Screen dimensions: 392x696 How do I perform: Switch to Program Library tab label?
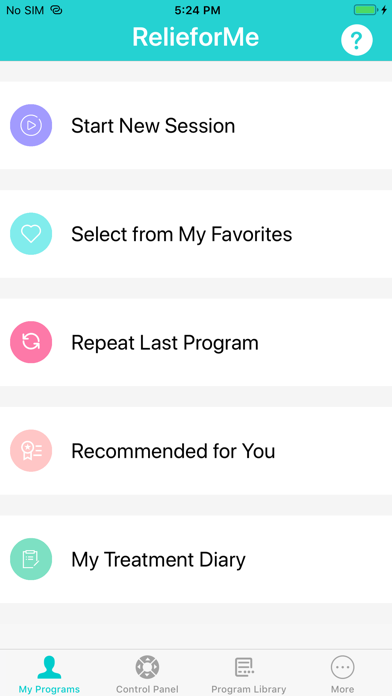[x=248, y=689]
